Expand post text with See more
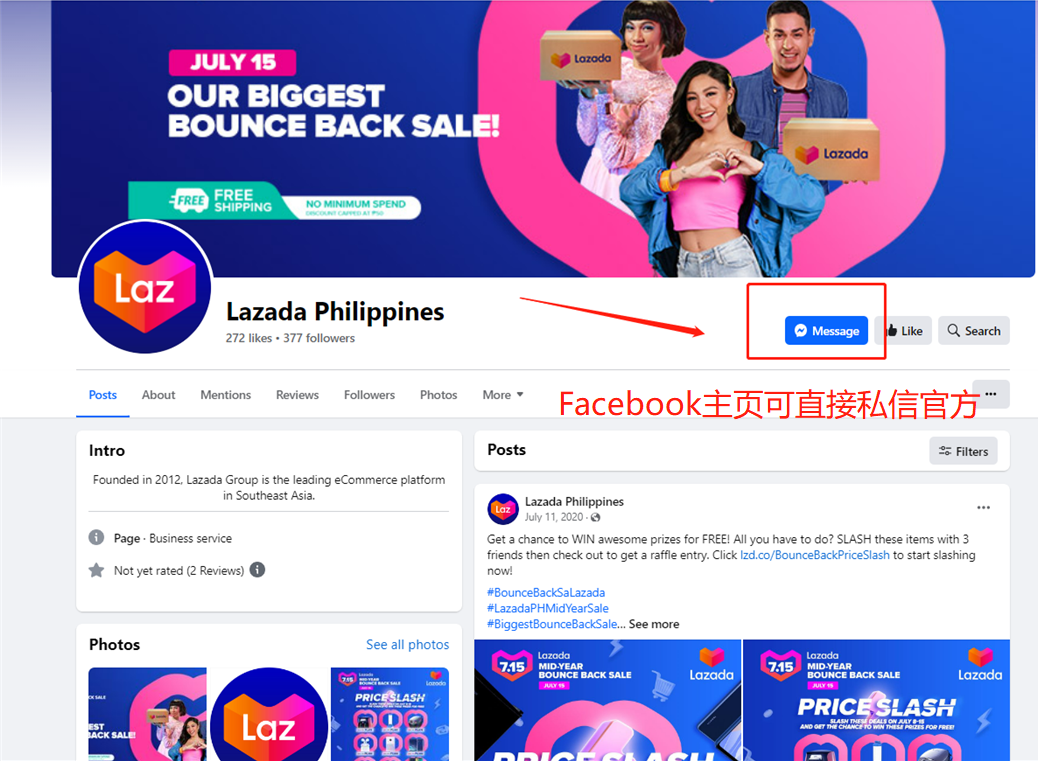The width and height of the screenshot is (1038, 763). [x=653, y=624]
